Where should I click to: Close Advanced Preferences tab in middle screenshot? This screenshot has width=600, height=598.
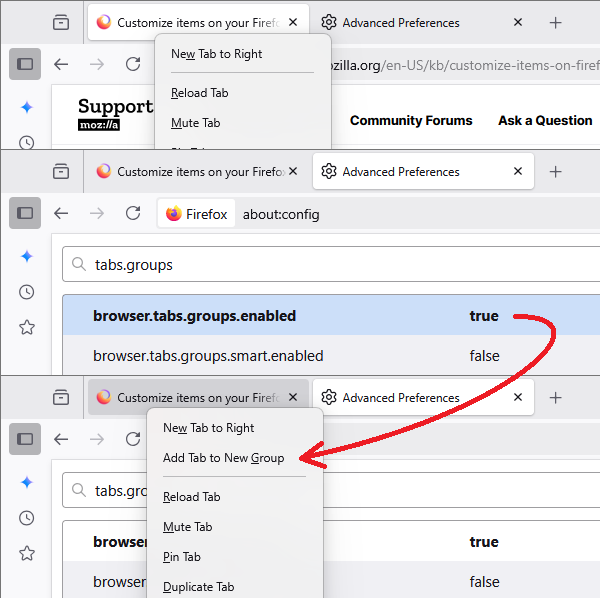click(x=518, y=171)
